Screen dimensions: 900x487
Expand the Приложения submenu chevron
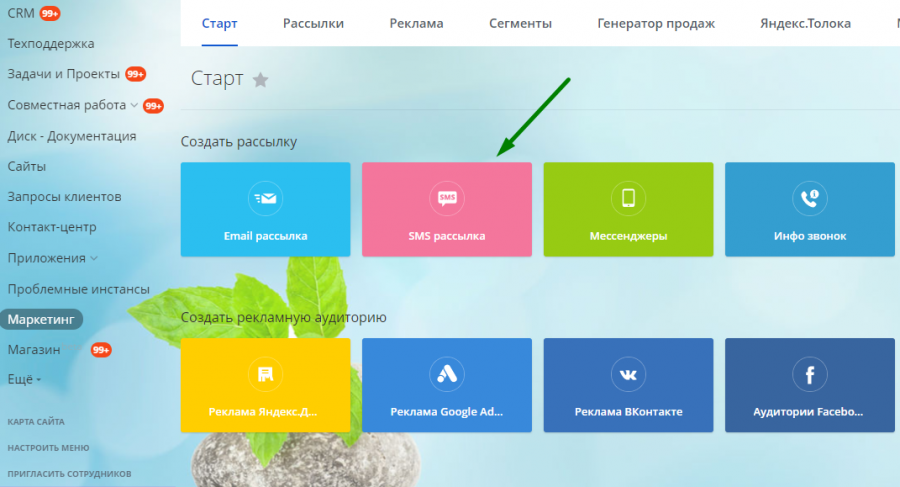click(x=94, y=258)
